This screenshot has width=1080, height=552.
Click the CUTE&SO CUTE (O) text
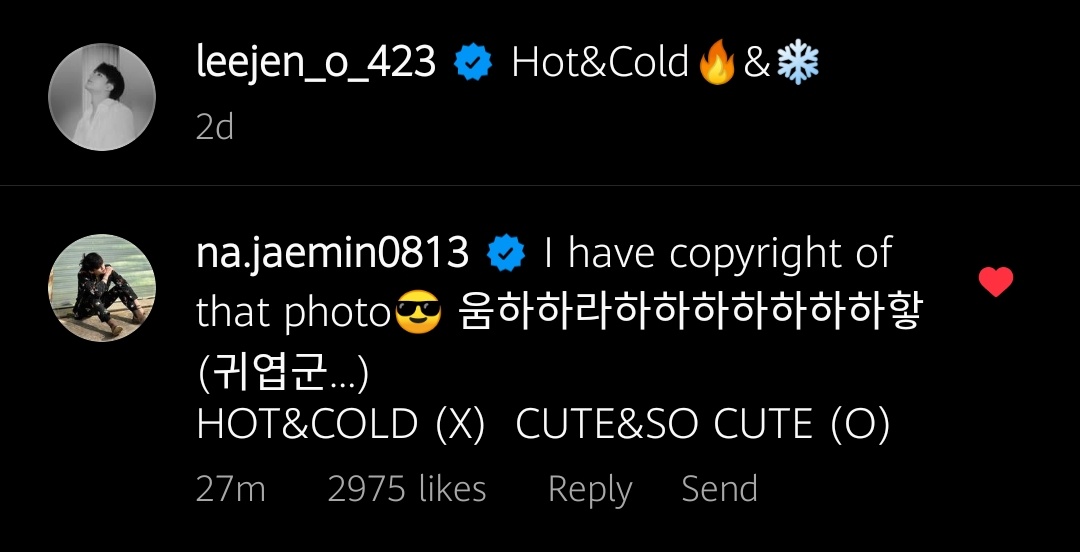(x=703, y=423)
